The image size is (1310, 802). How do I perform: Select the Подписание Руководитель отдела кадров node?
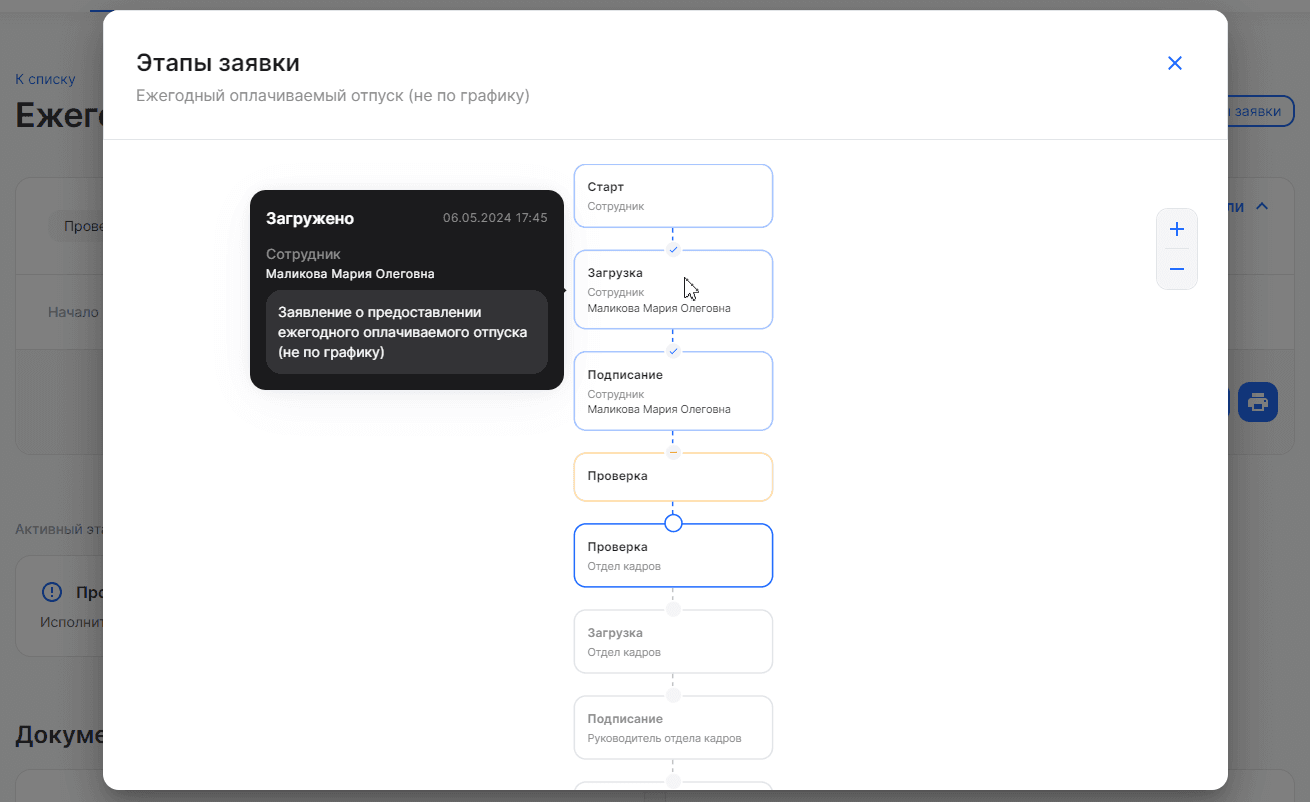click(x=673, y=727)
